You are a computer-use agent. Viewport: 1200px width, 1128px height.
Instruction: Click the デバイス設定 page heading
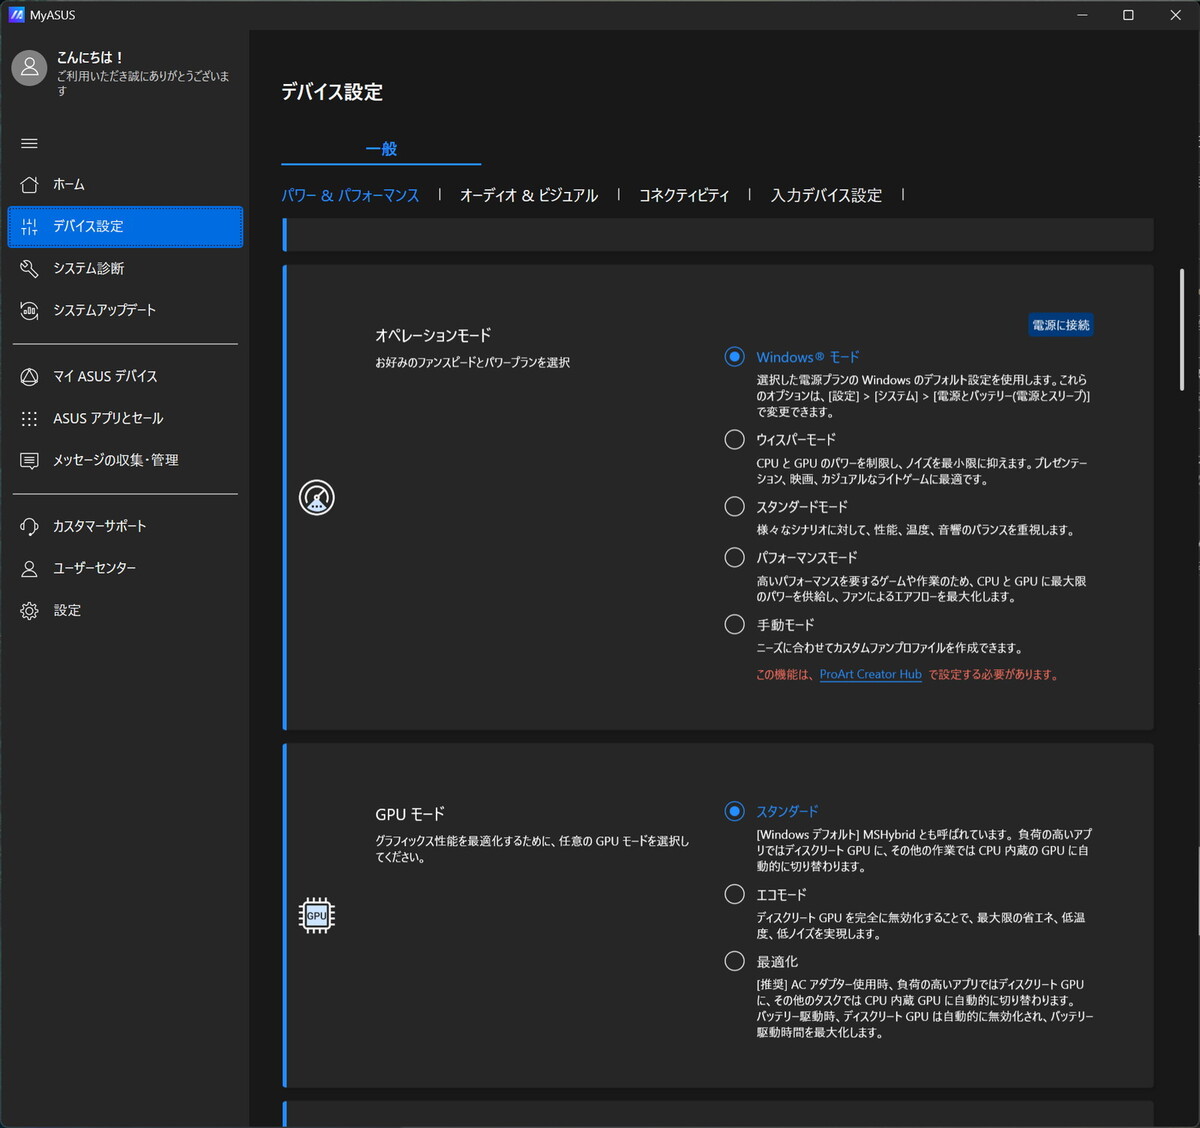pos(332,92)
